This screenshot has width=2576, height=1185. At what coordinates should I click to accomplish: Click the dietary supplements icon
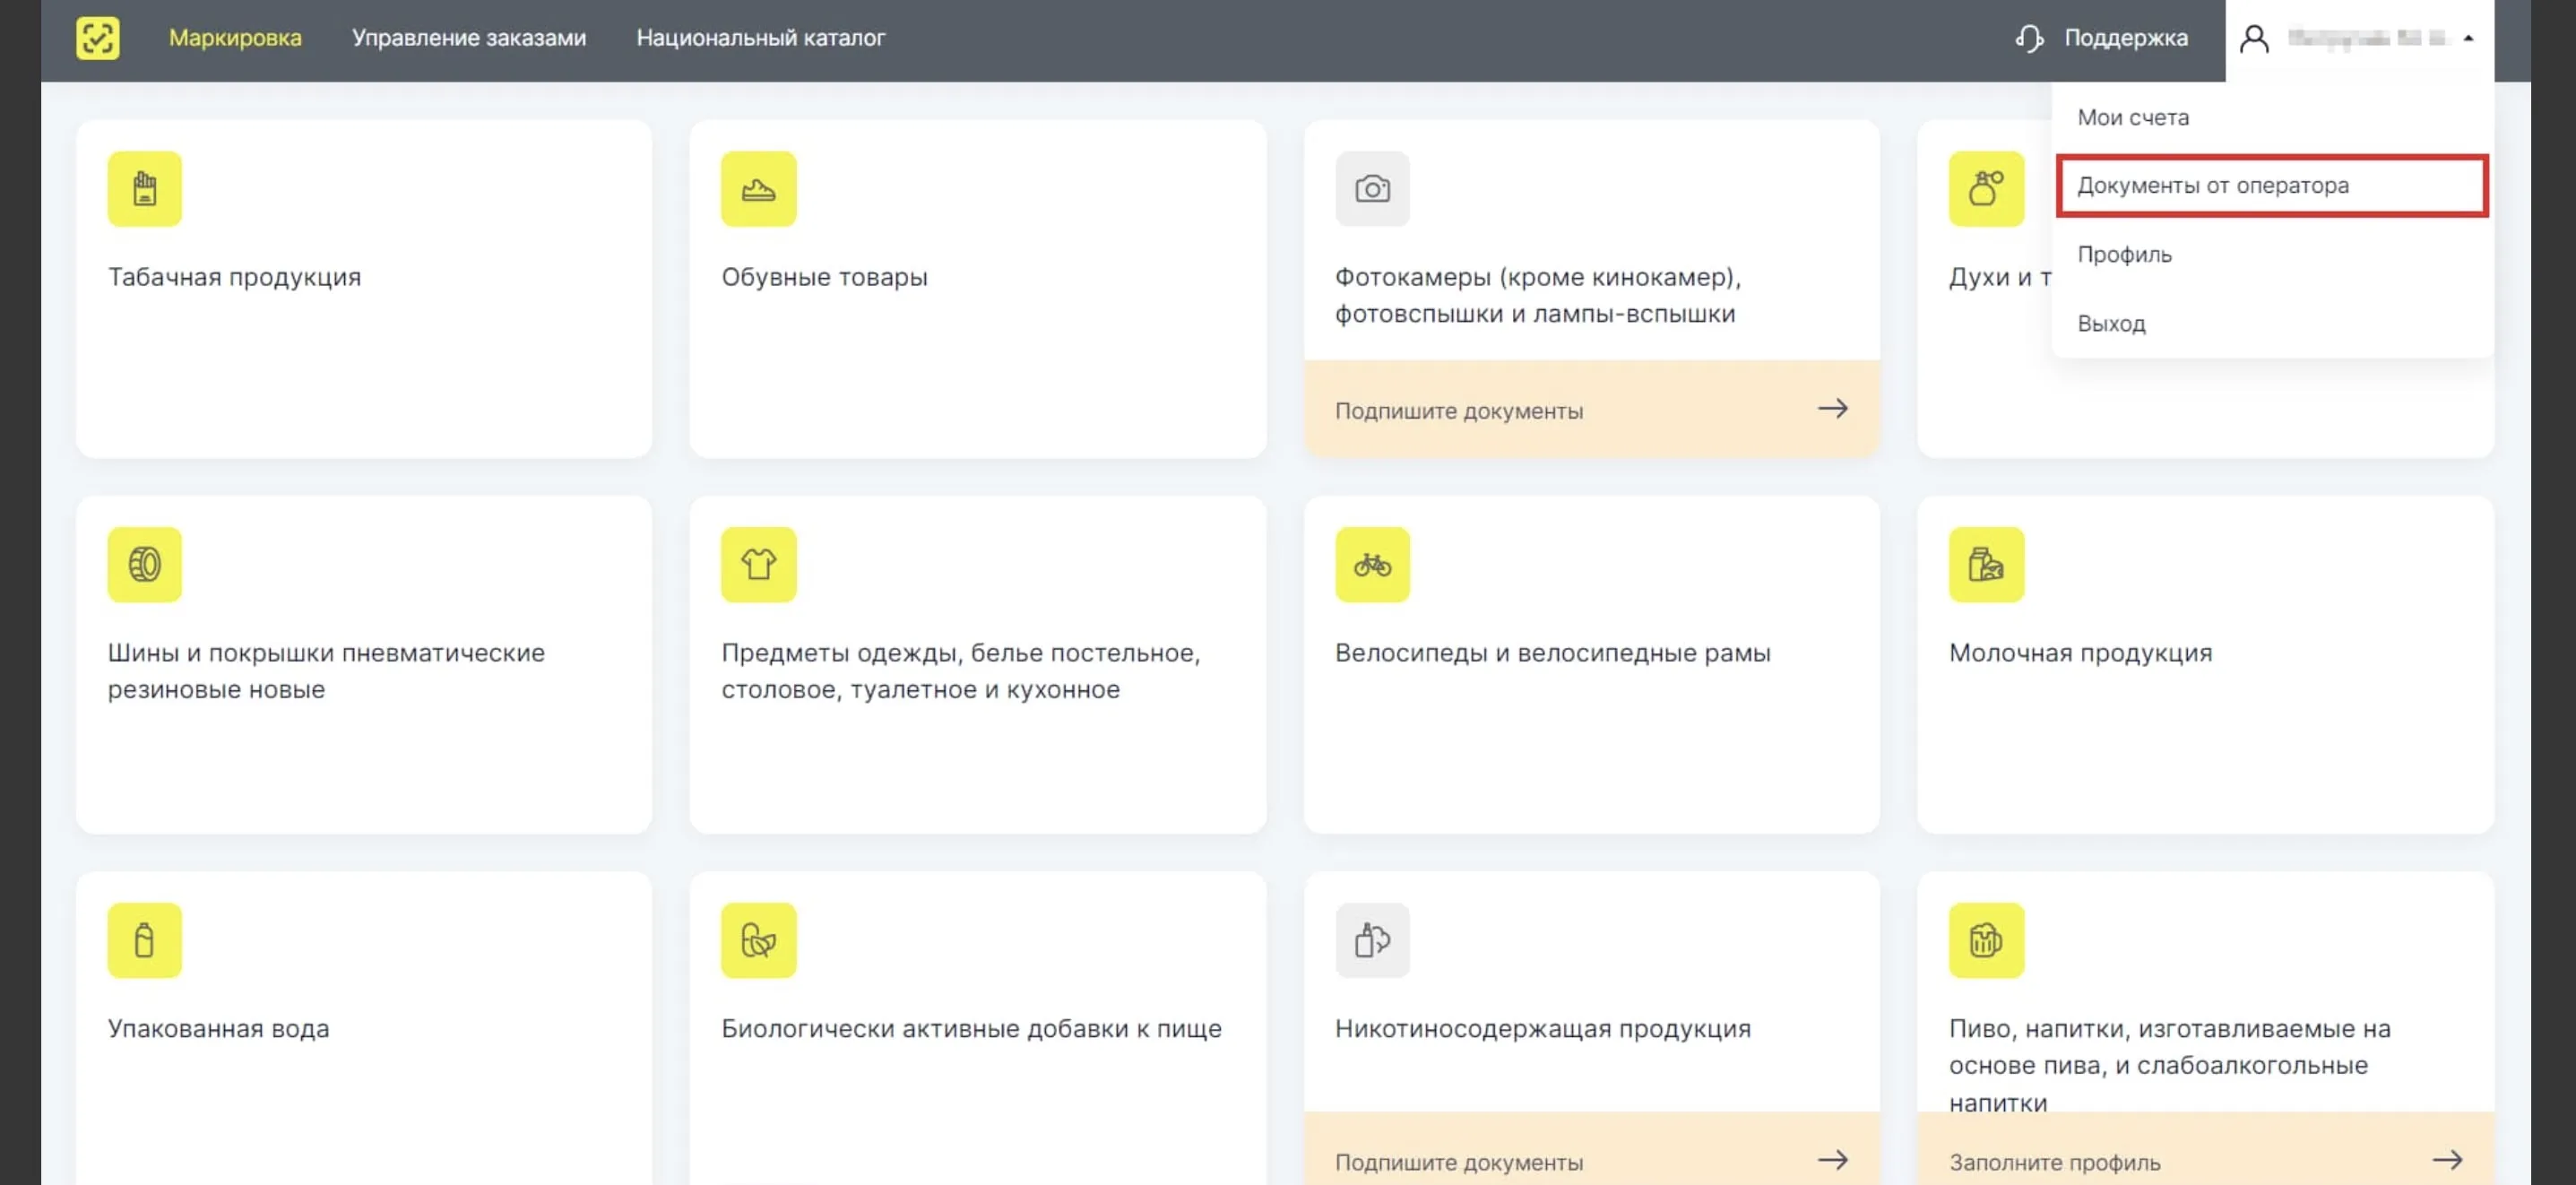758,940
